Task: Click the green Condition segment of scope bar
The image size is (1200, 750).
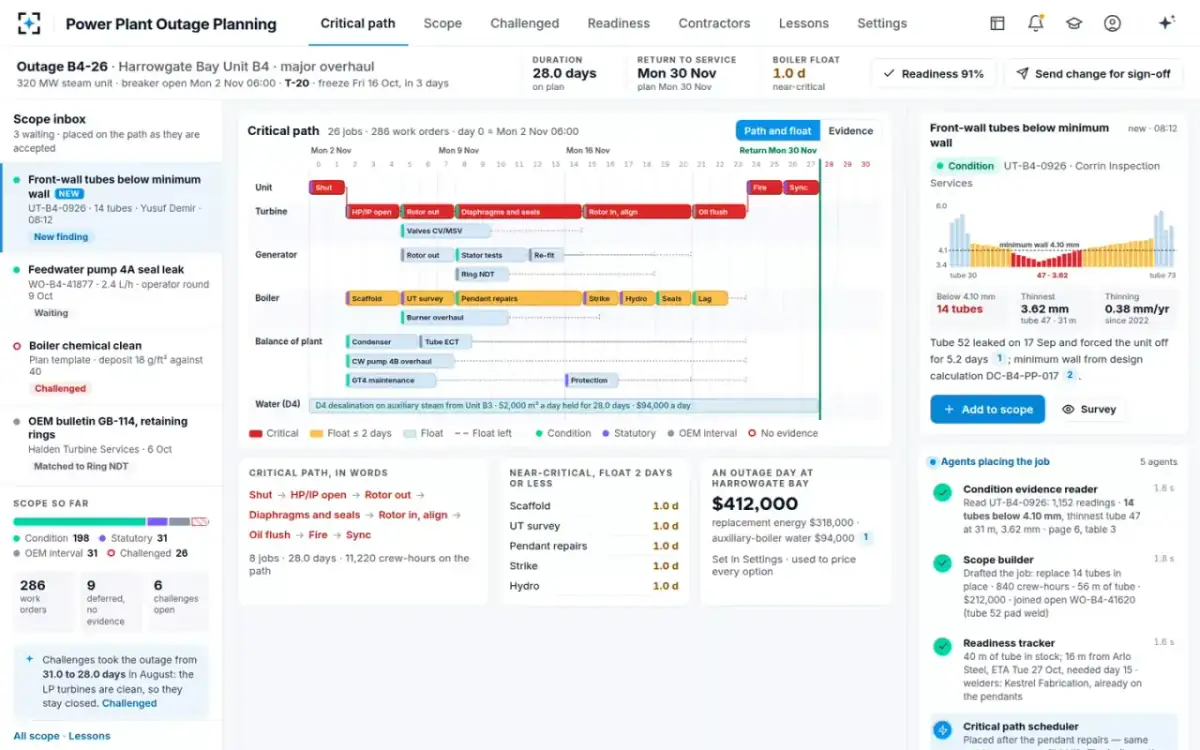Action: tap(79, 521)
